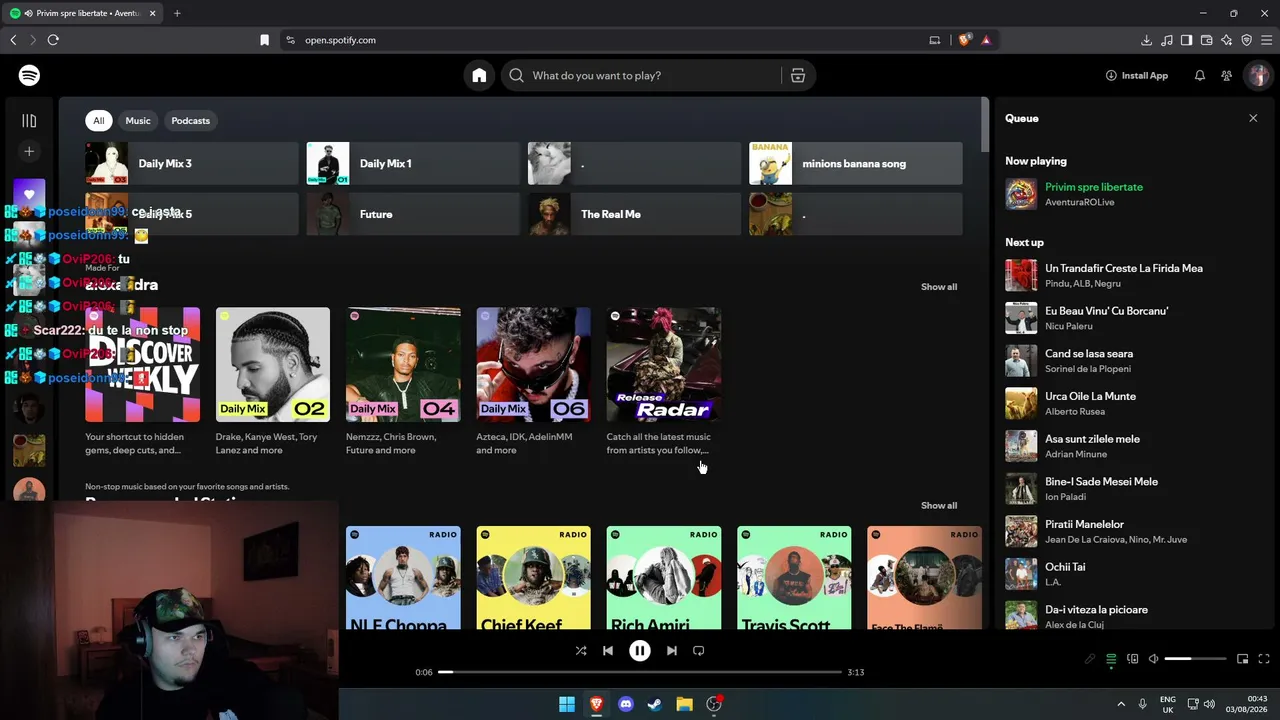
Task: Click the Install App button
Action: tap(1137, 75)
